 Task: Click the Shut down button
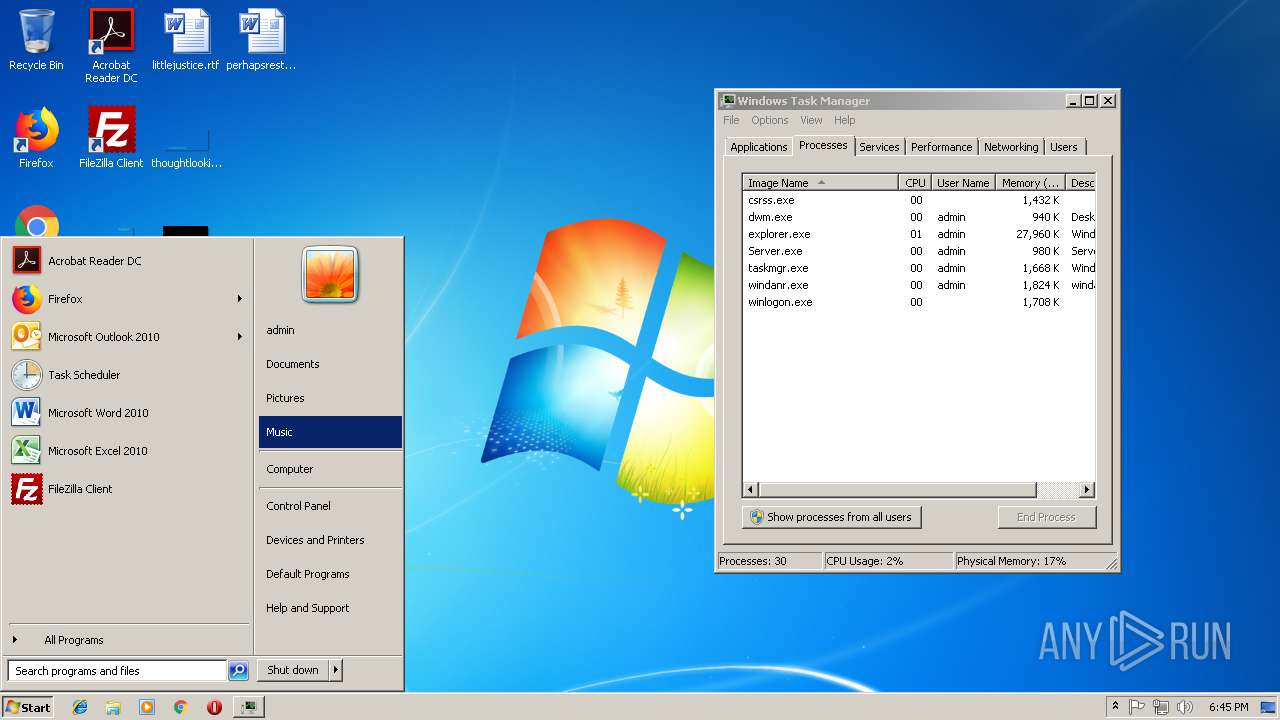click(293, 671)
